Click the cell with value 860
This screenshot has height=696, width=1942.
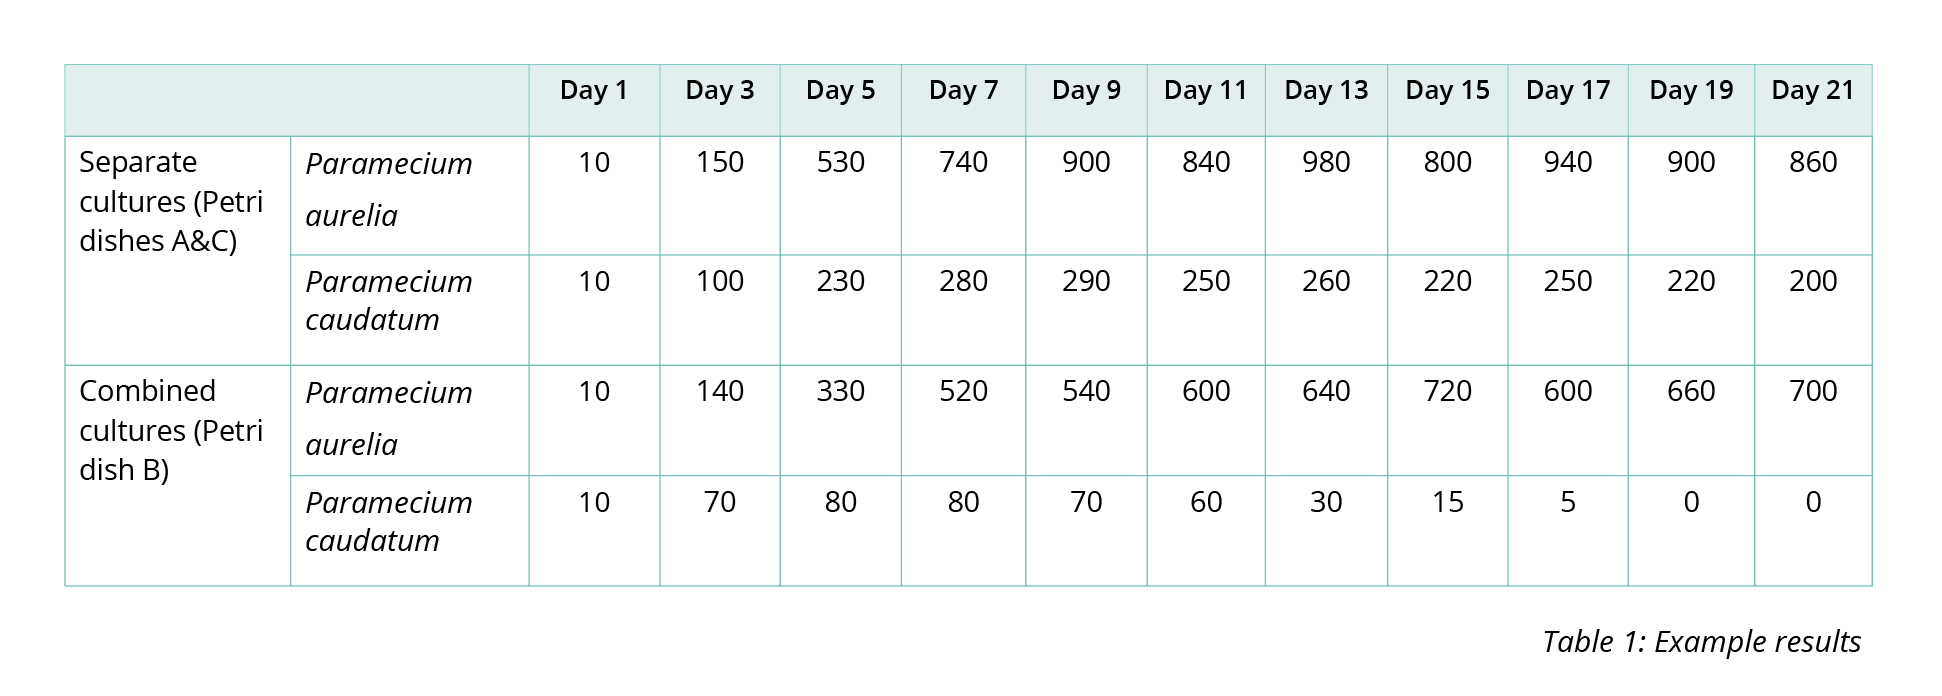pyautogui.click(x=1812, y=162)
